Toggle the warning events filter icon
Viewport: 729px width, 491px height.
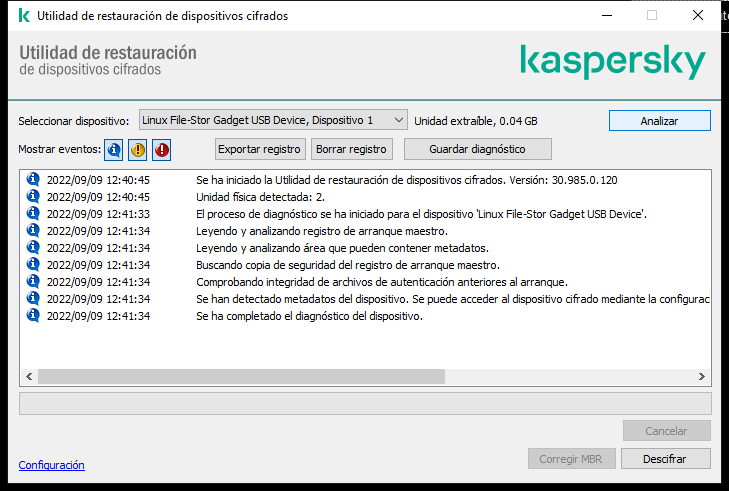pos(138,149)
